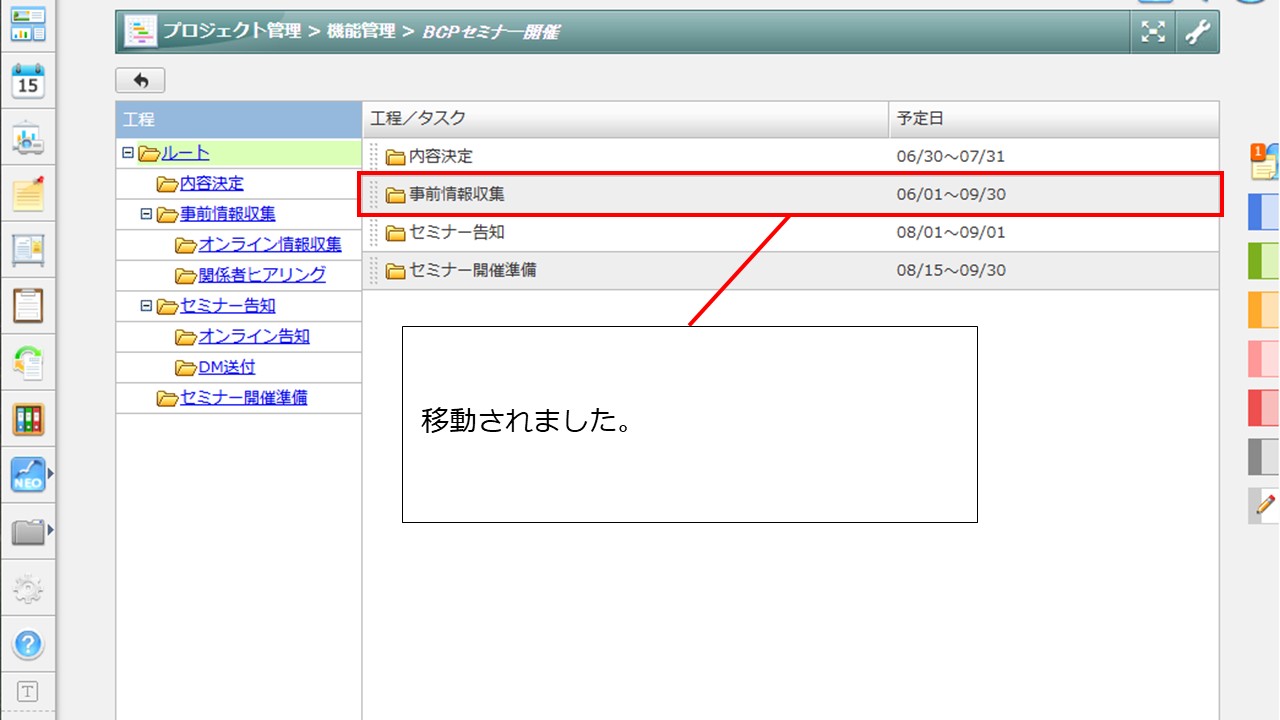Go to 機能管理 in the breadcrumb
Image resolution: width=1280 pixels, height=720 pixels.
tap(361, 31)
